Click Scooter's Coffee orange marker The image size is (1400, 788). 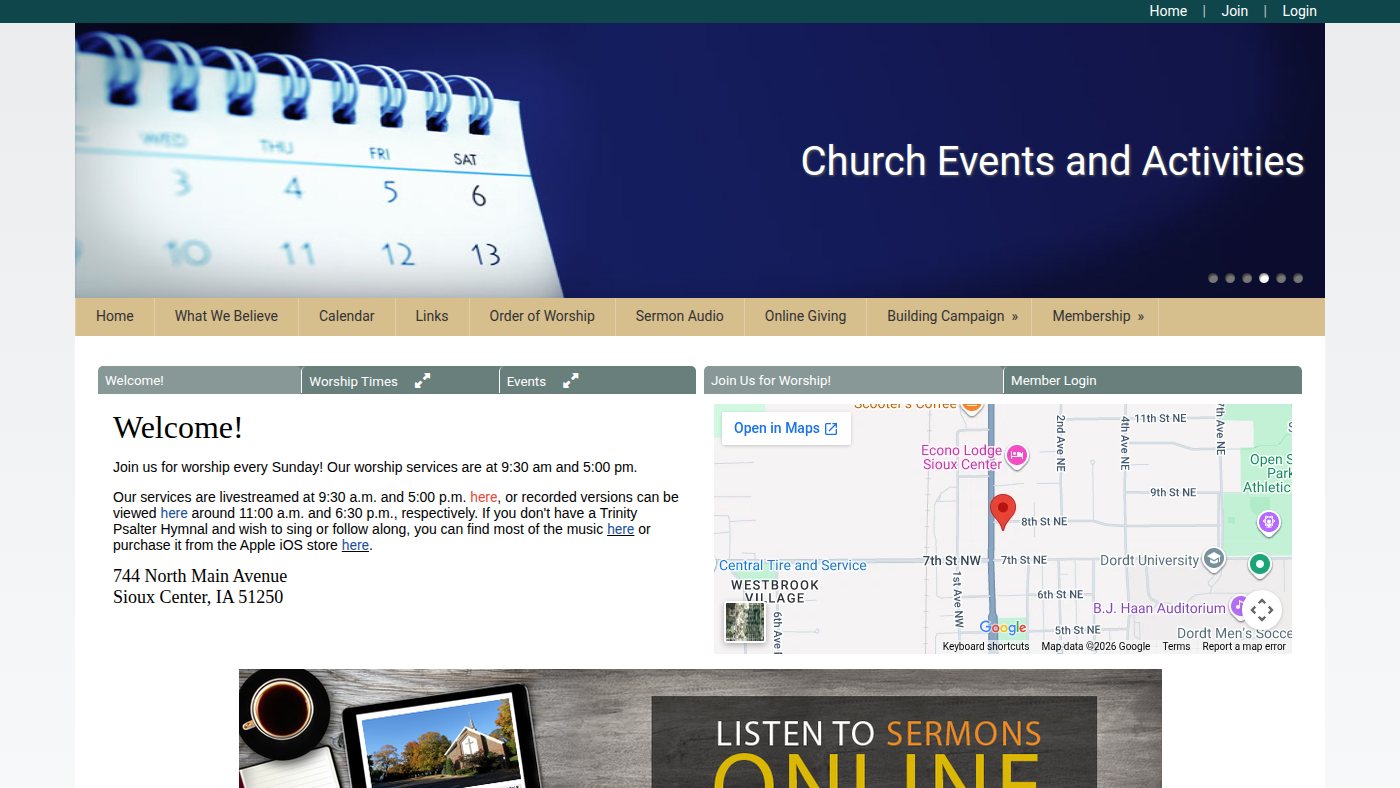coord(971,407)
